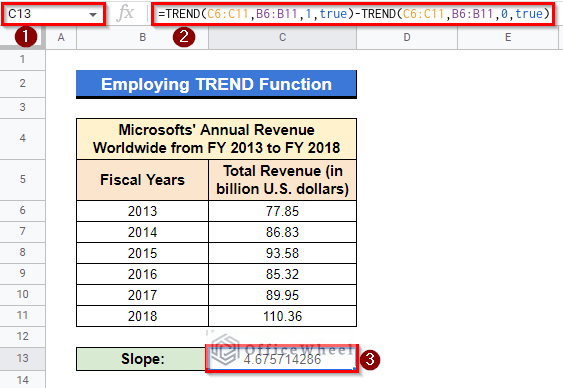The height and width of the screenshot is (388, 563).
Task: Select row 5 header
Action: point(23,180)
